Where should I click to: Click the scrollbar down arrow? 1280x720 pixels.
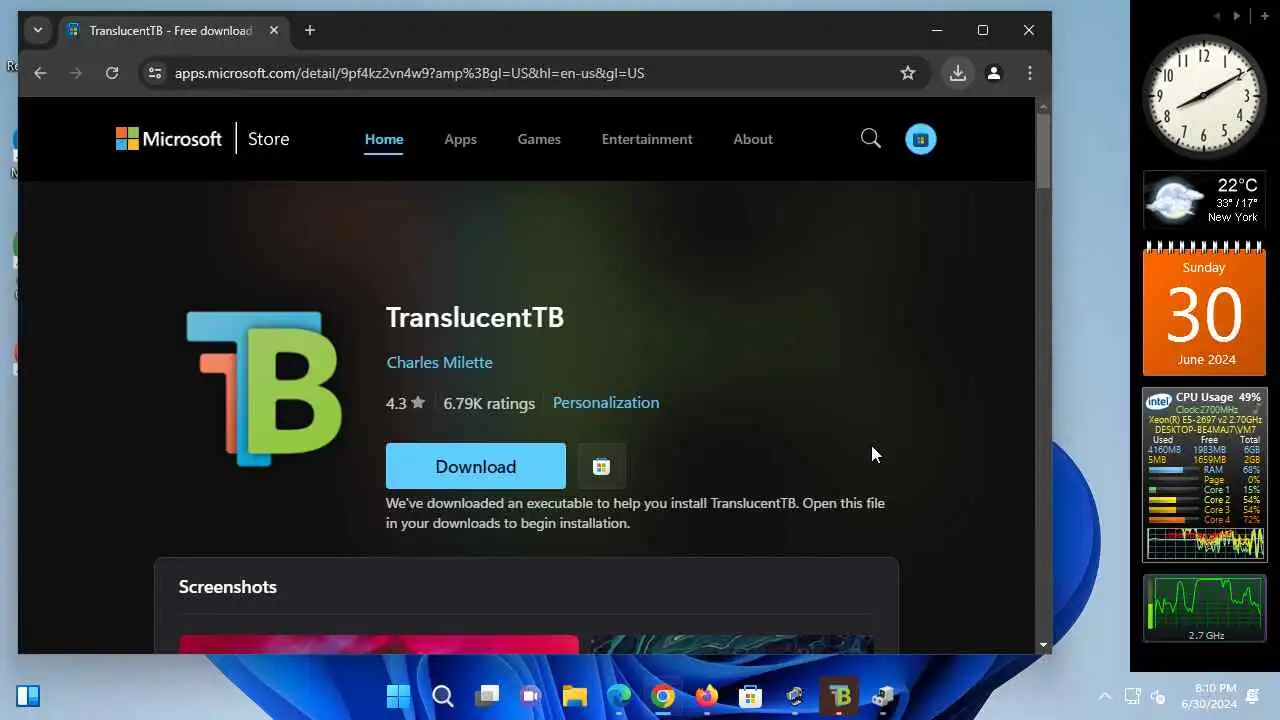(x=1043, y=645)
